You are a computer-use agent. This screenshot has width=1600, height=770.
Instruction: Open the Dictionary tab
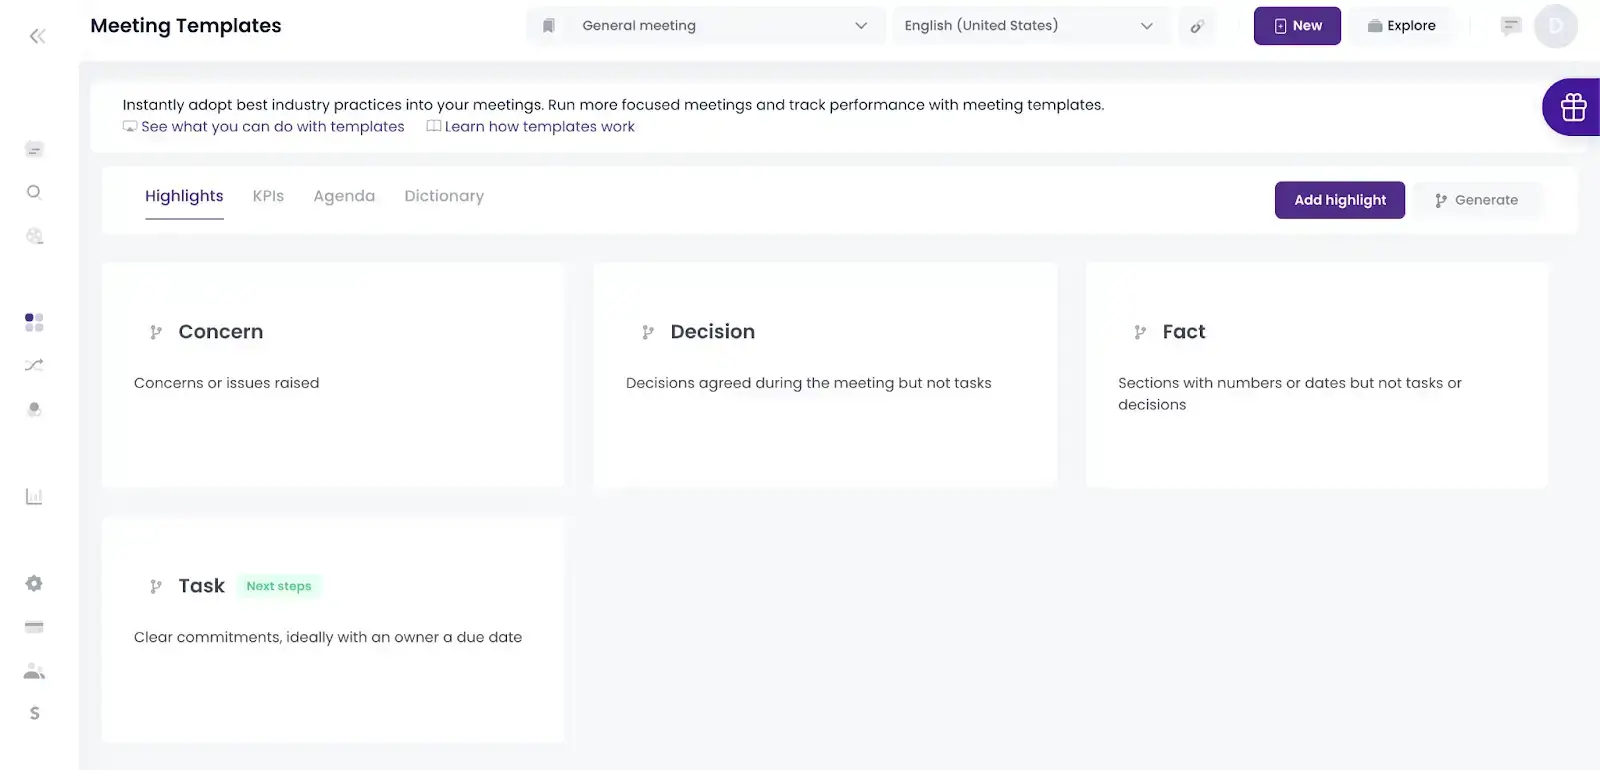coord(444,196)
